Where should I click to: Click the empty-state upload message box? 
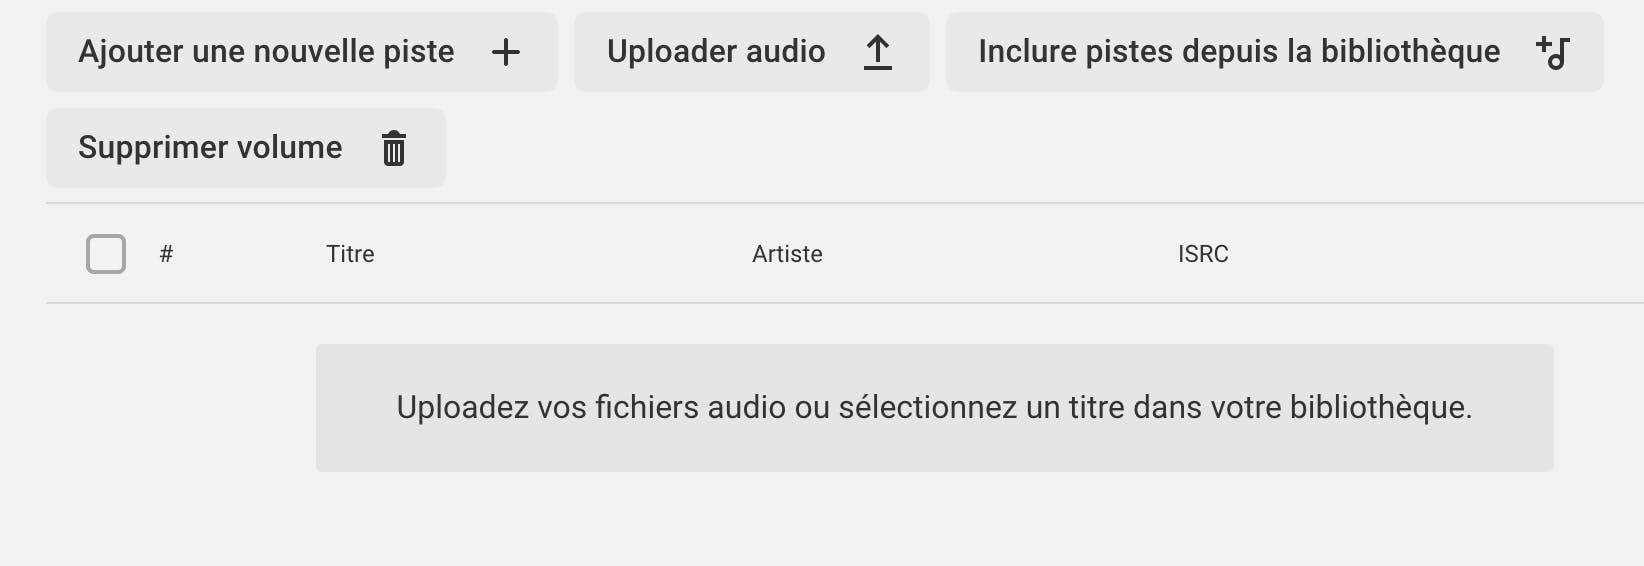click(935, 408)
